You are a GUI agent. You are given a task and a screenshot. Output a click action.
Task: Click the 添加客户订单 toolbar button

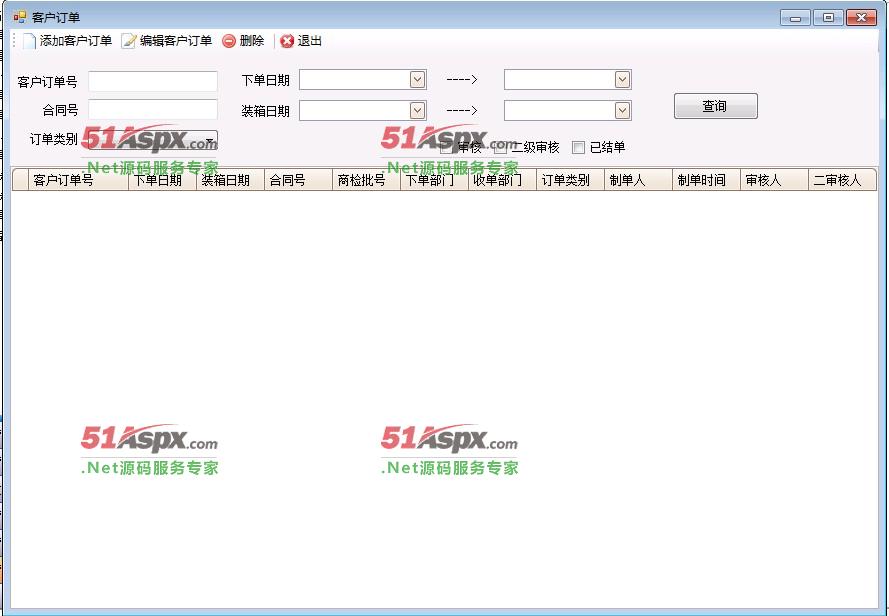(x=67, y=41)
